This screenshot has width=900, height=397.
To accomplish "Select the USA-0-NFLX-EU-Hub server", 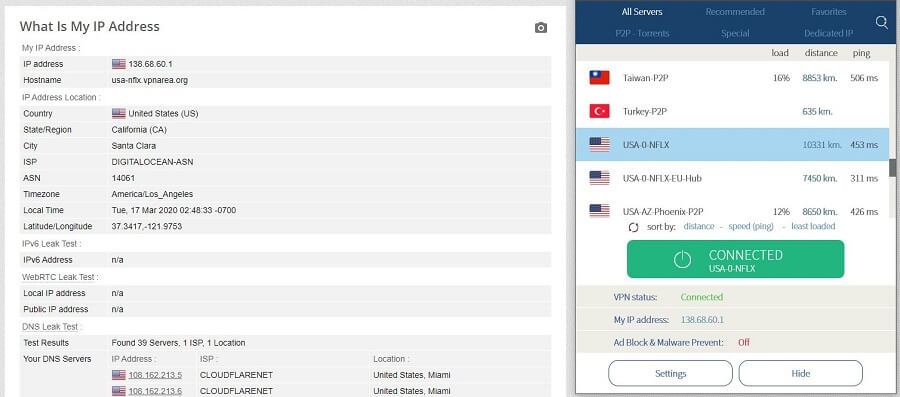I will (x=732, y=178).
